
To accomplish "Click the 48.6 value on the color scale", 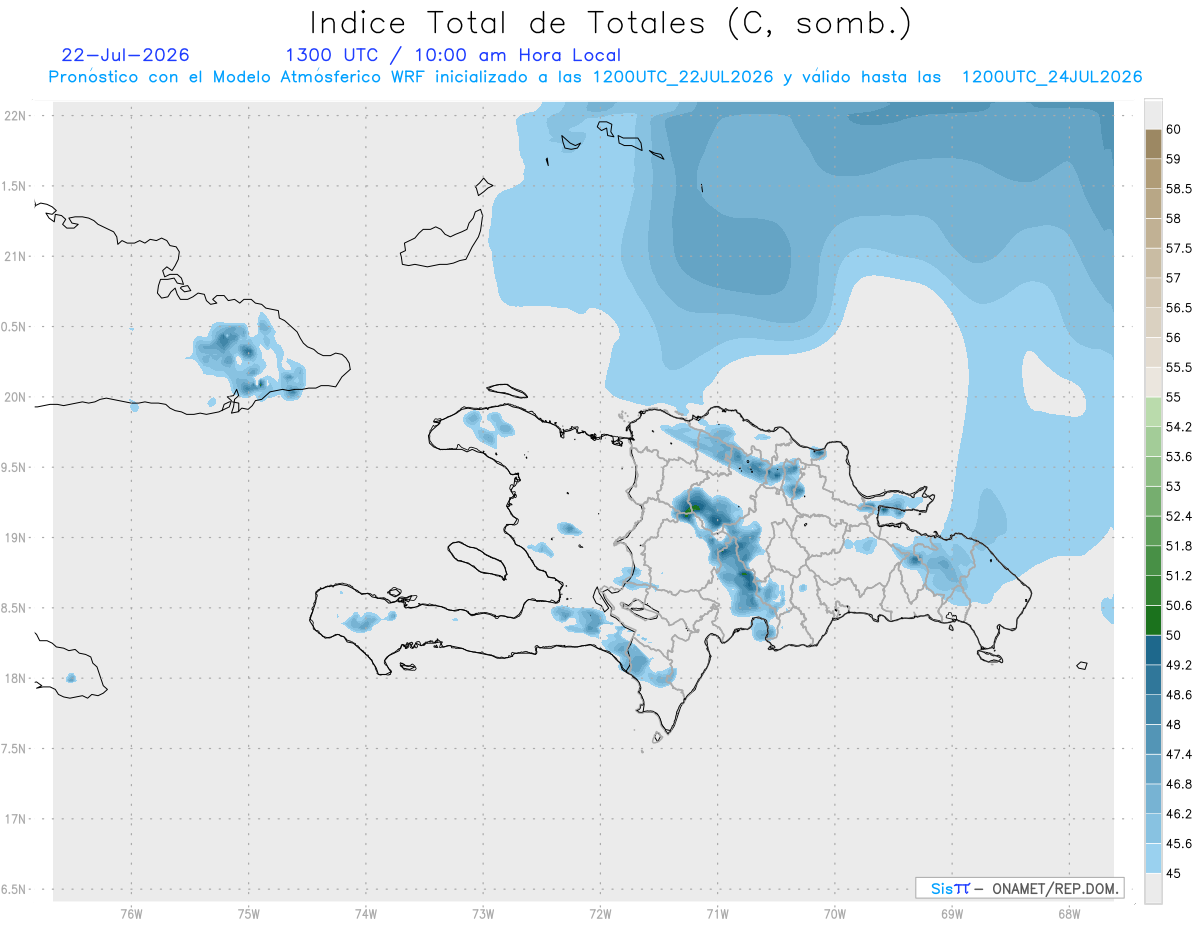I will pyautogui.click(x=1179, y=695).
